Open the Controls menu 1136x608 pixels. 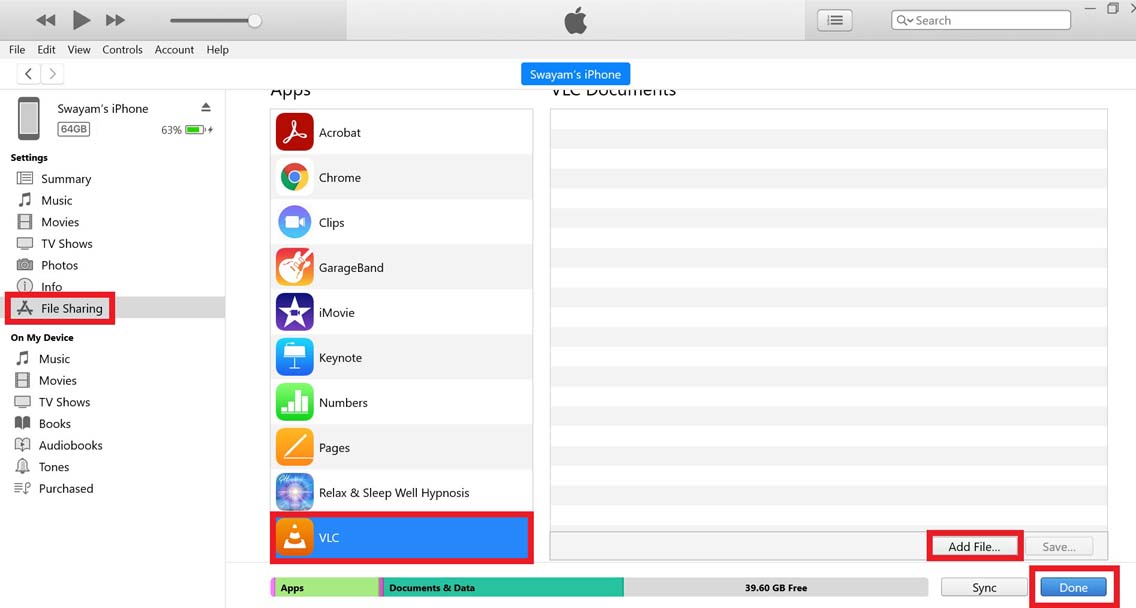pyautogui.click(x=122, y=49)
